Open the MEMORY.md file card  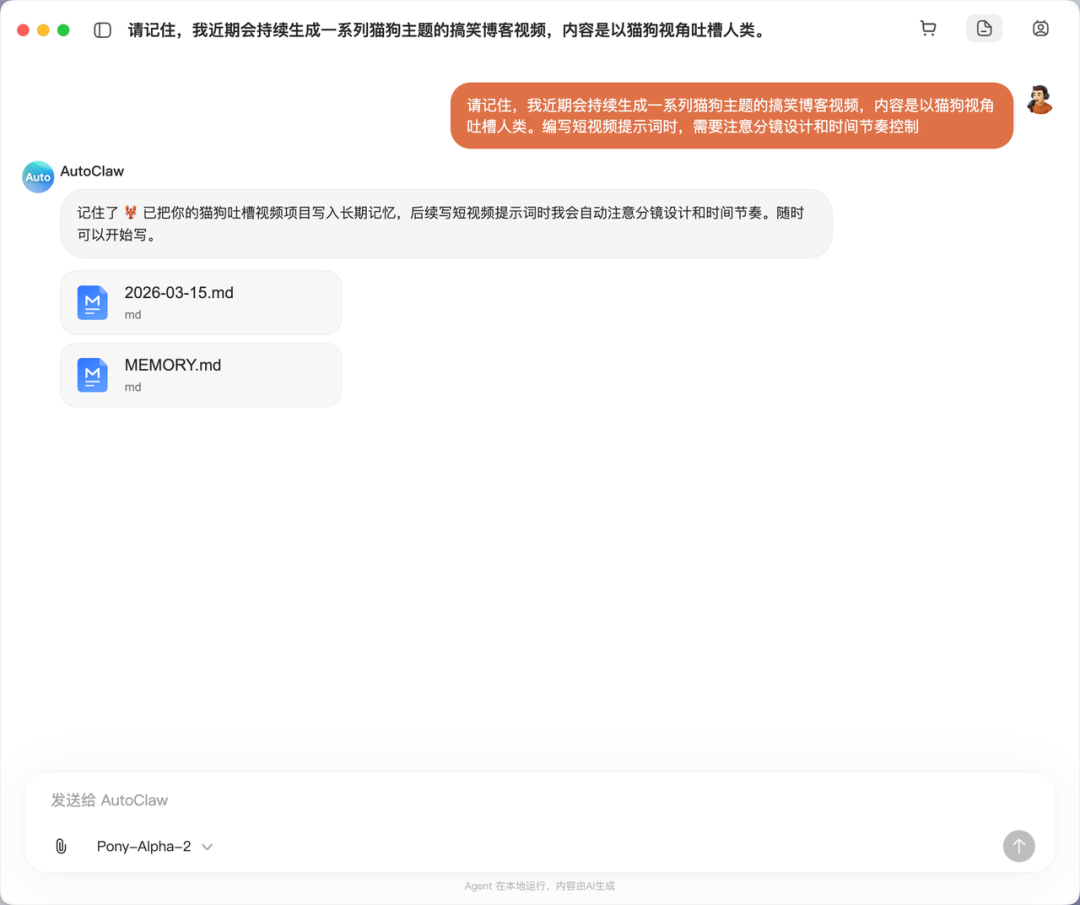[x=200, y=375]
